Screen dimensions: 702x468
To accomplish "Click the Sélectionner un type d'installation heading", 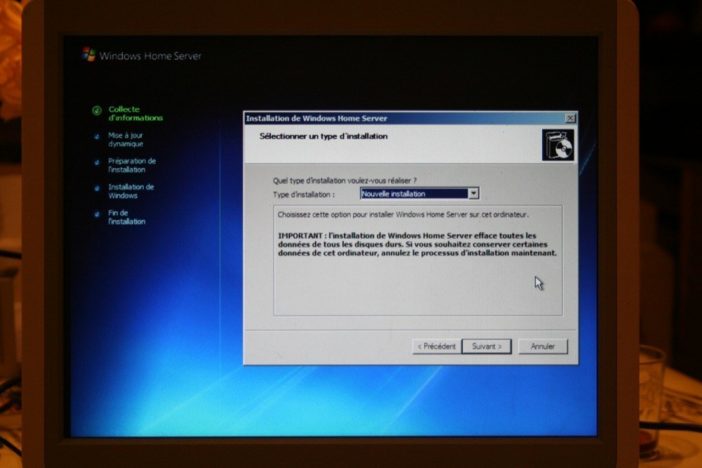I will (323, 136).
